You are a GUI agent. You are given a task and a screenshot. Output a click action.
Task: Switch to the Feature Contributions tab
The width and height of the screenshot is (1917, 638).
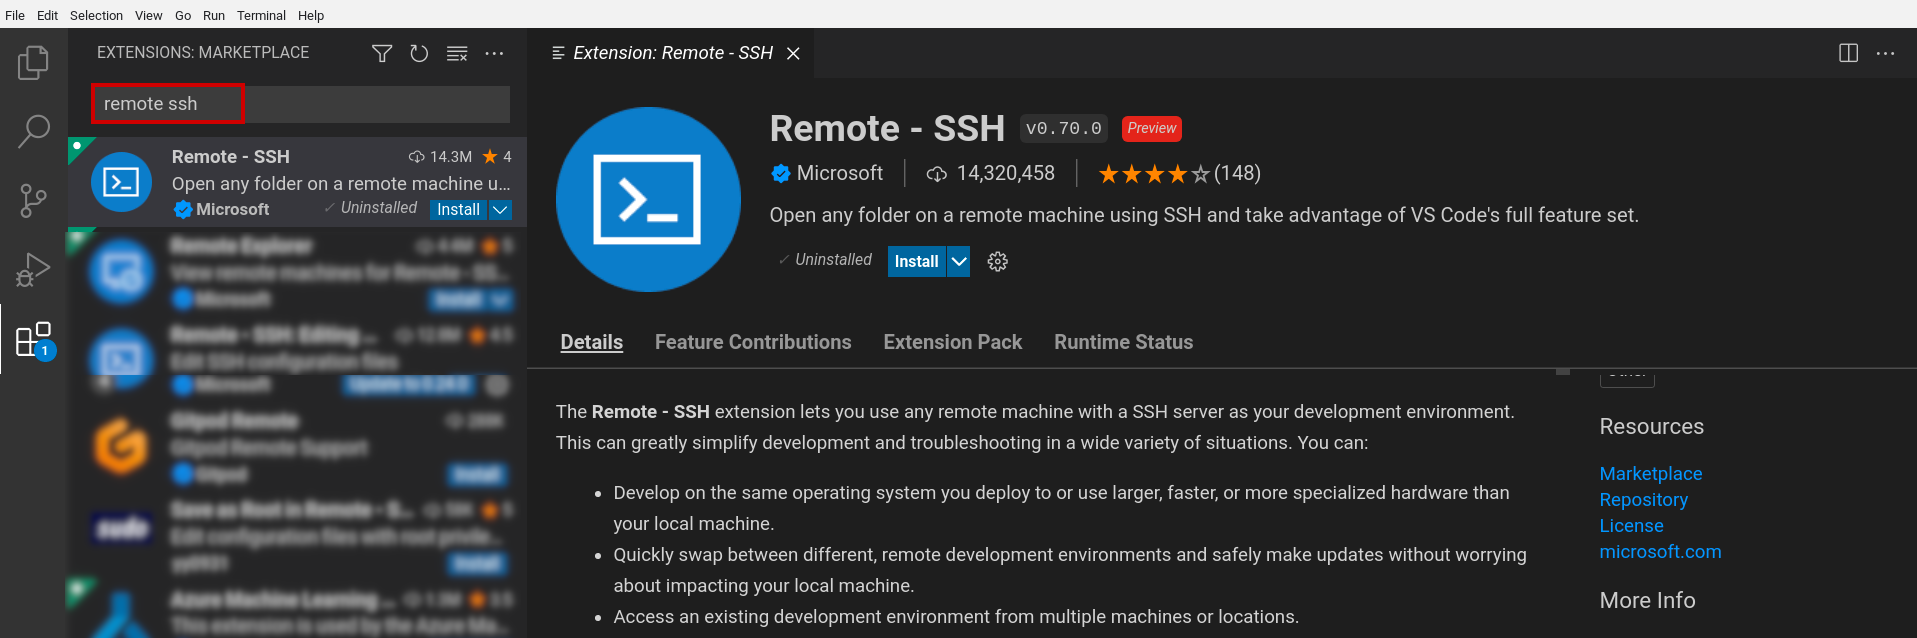pyautogui.click(x=752, y=342)
